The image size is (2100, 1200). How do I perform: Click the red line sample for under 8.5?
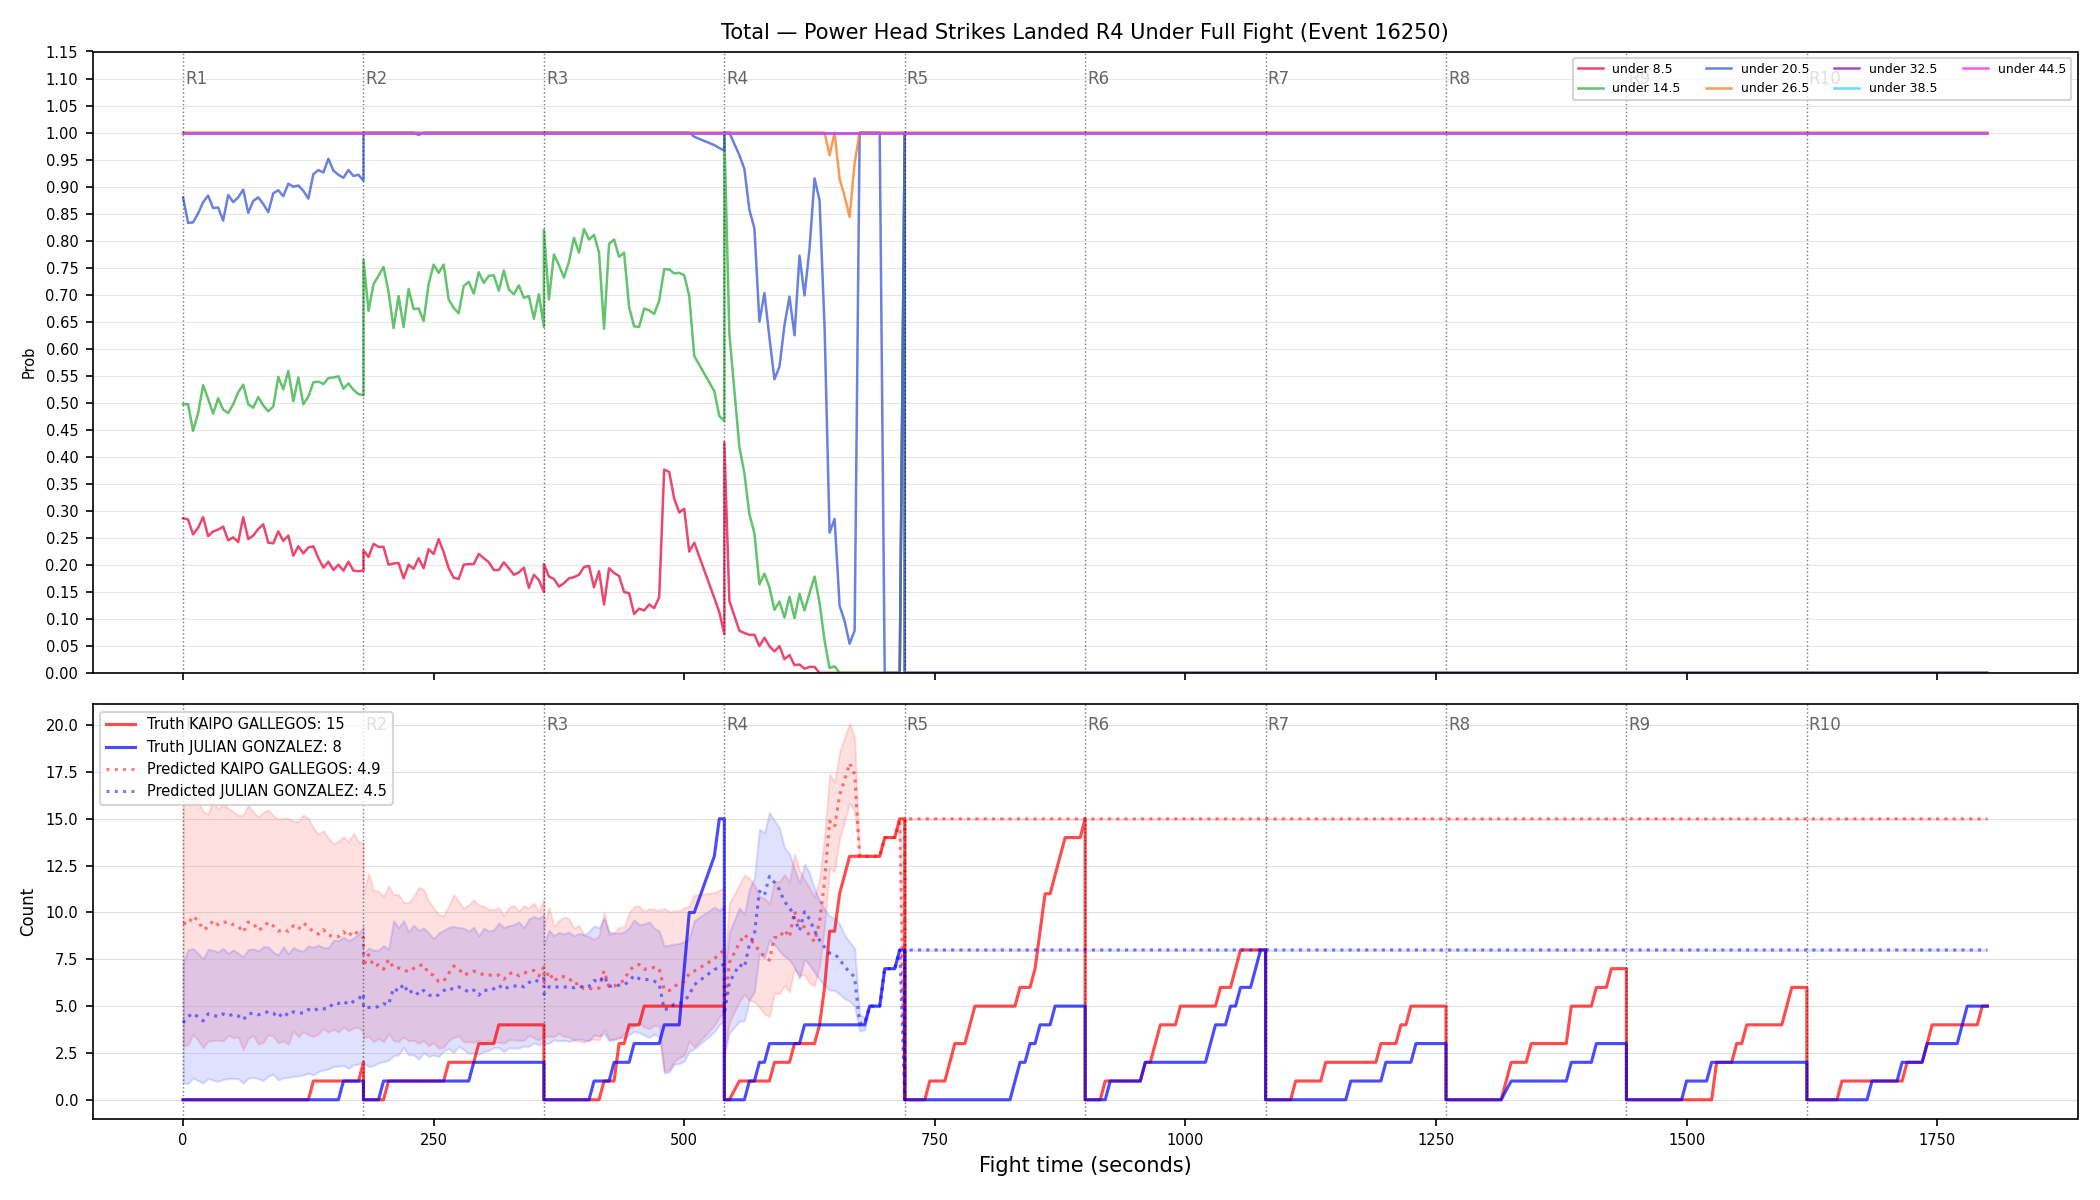click(x=1590, y=69)
